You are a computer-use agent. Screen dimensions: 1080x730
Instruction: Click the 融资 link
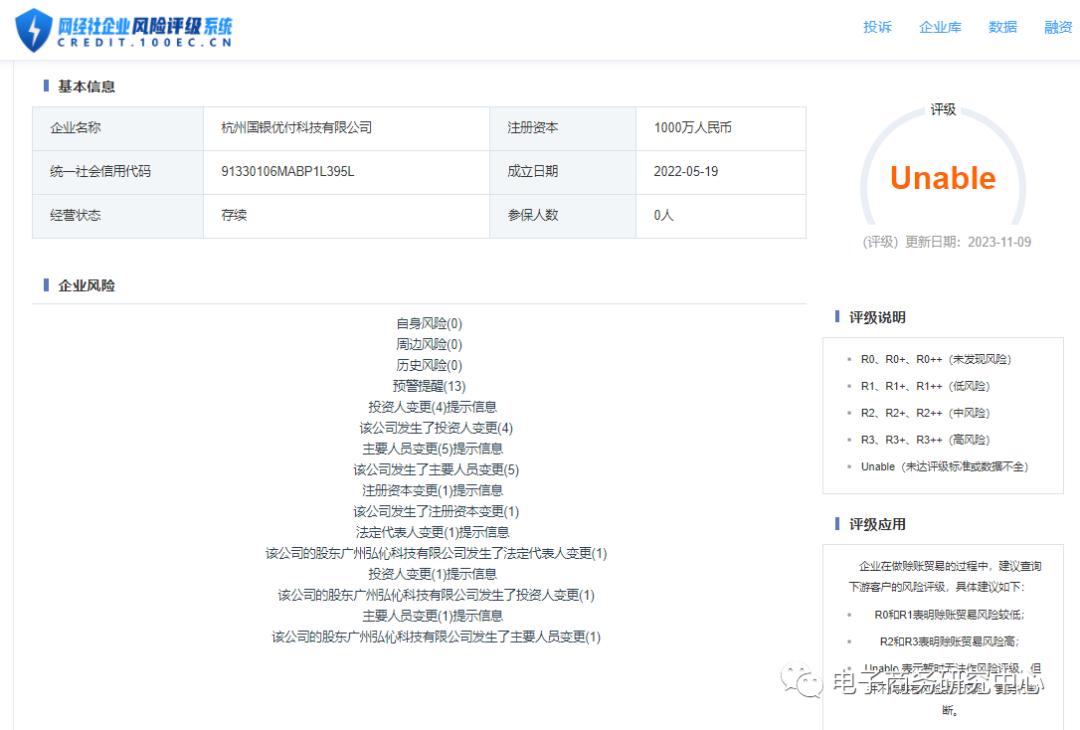coord(1058,28)
